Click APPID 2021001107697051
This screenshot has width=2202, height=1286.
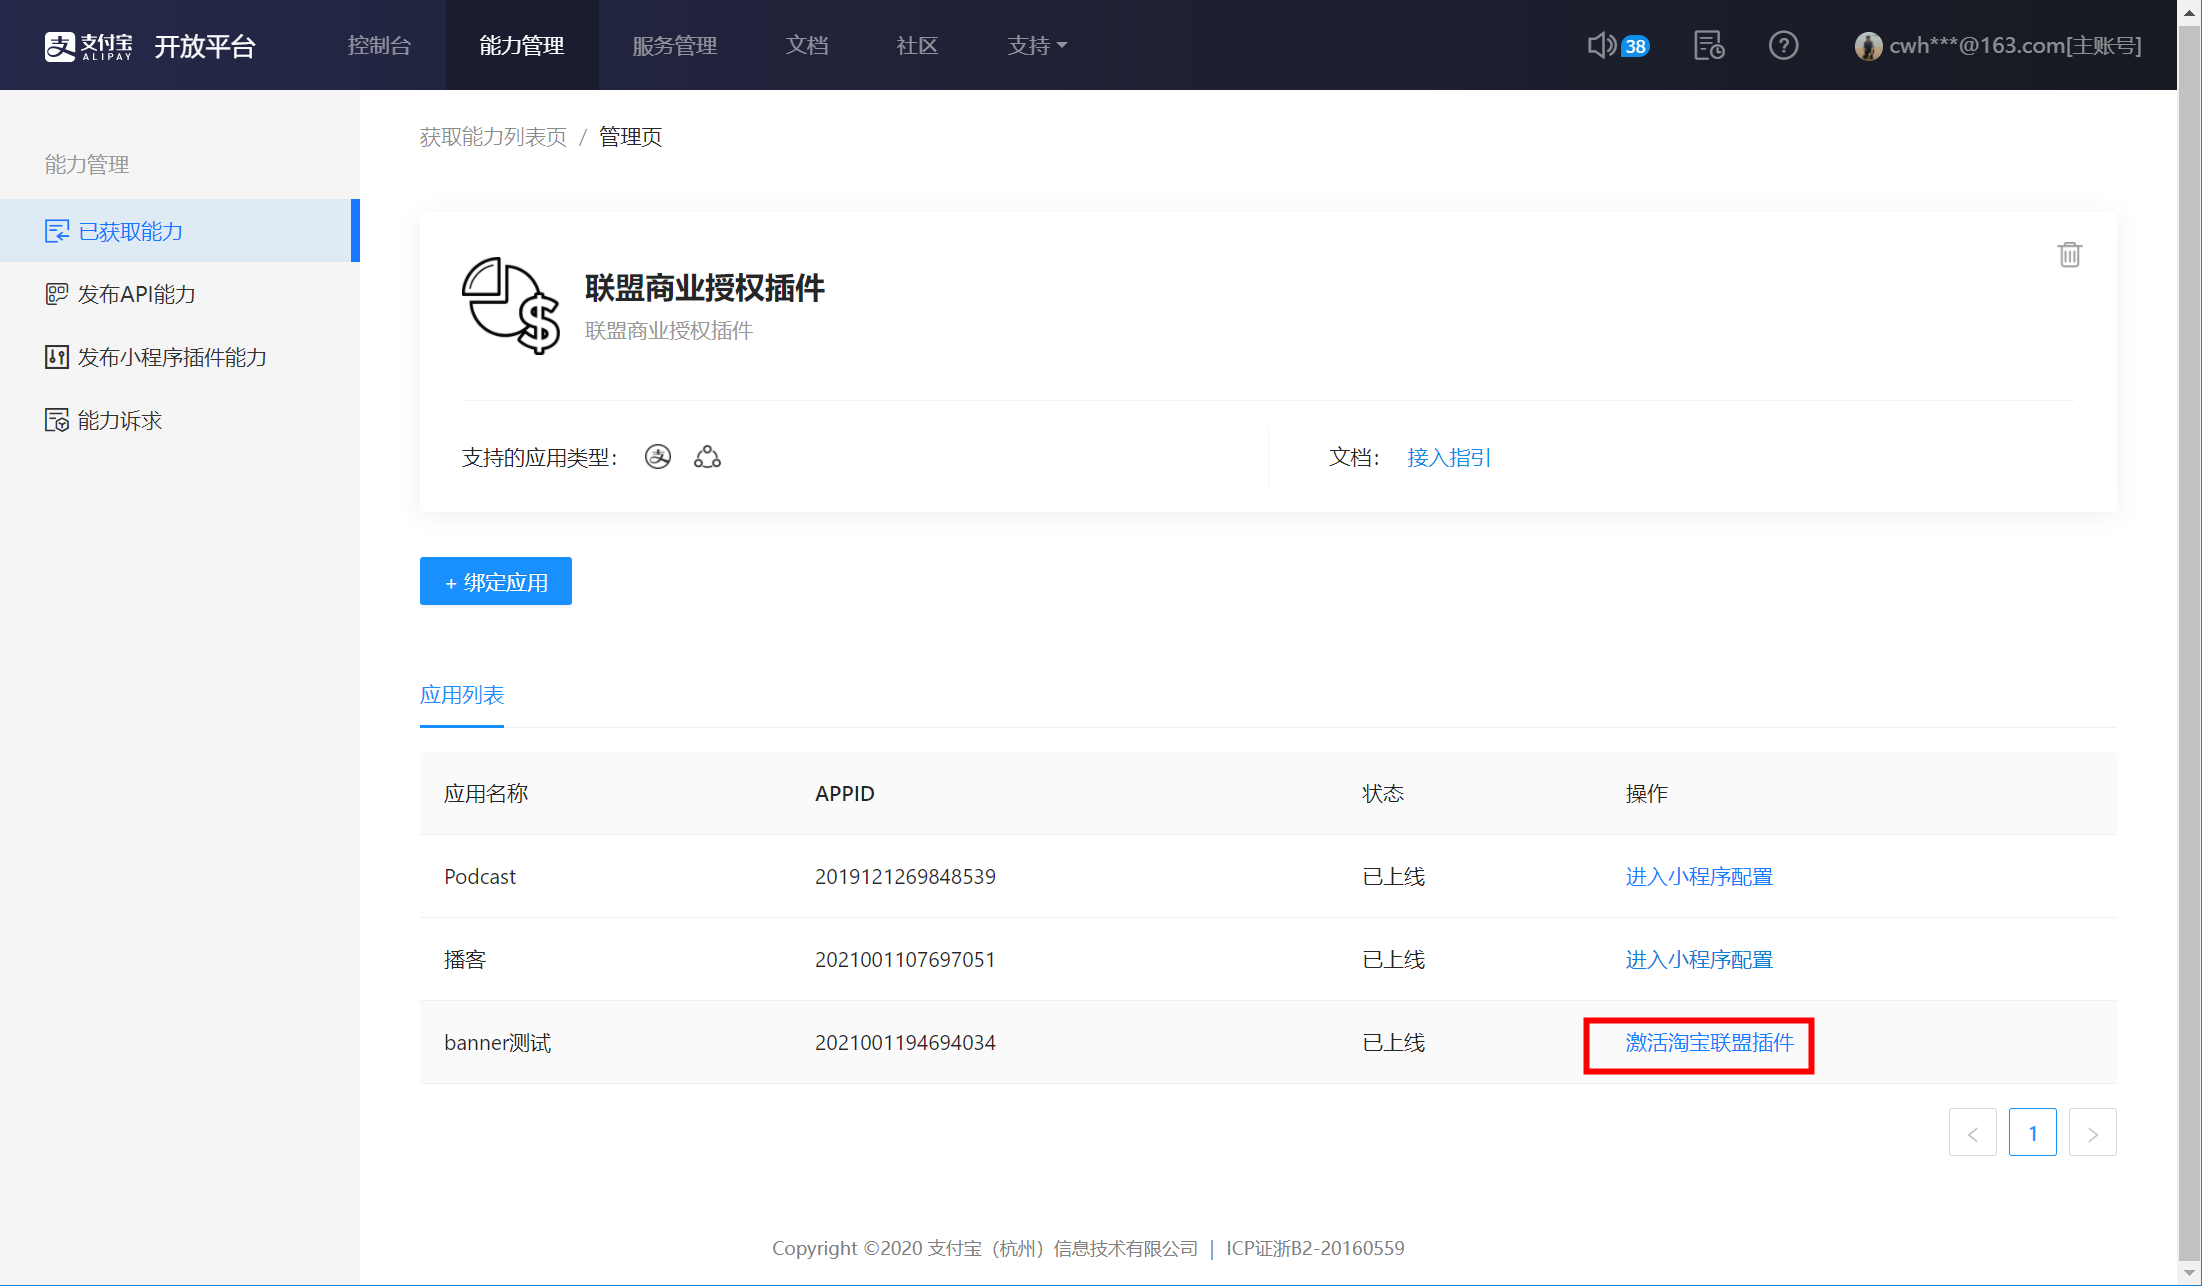[x=905, y=960]
